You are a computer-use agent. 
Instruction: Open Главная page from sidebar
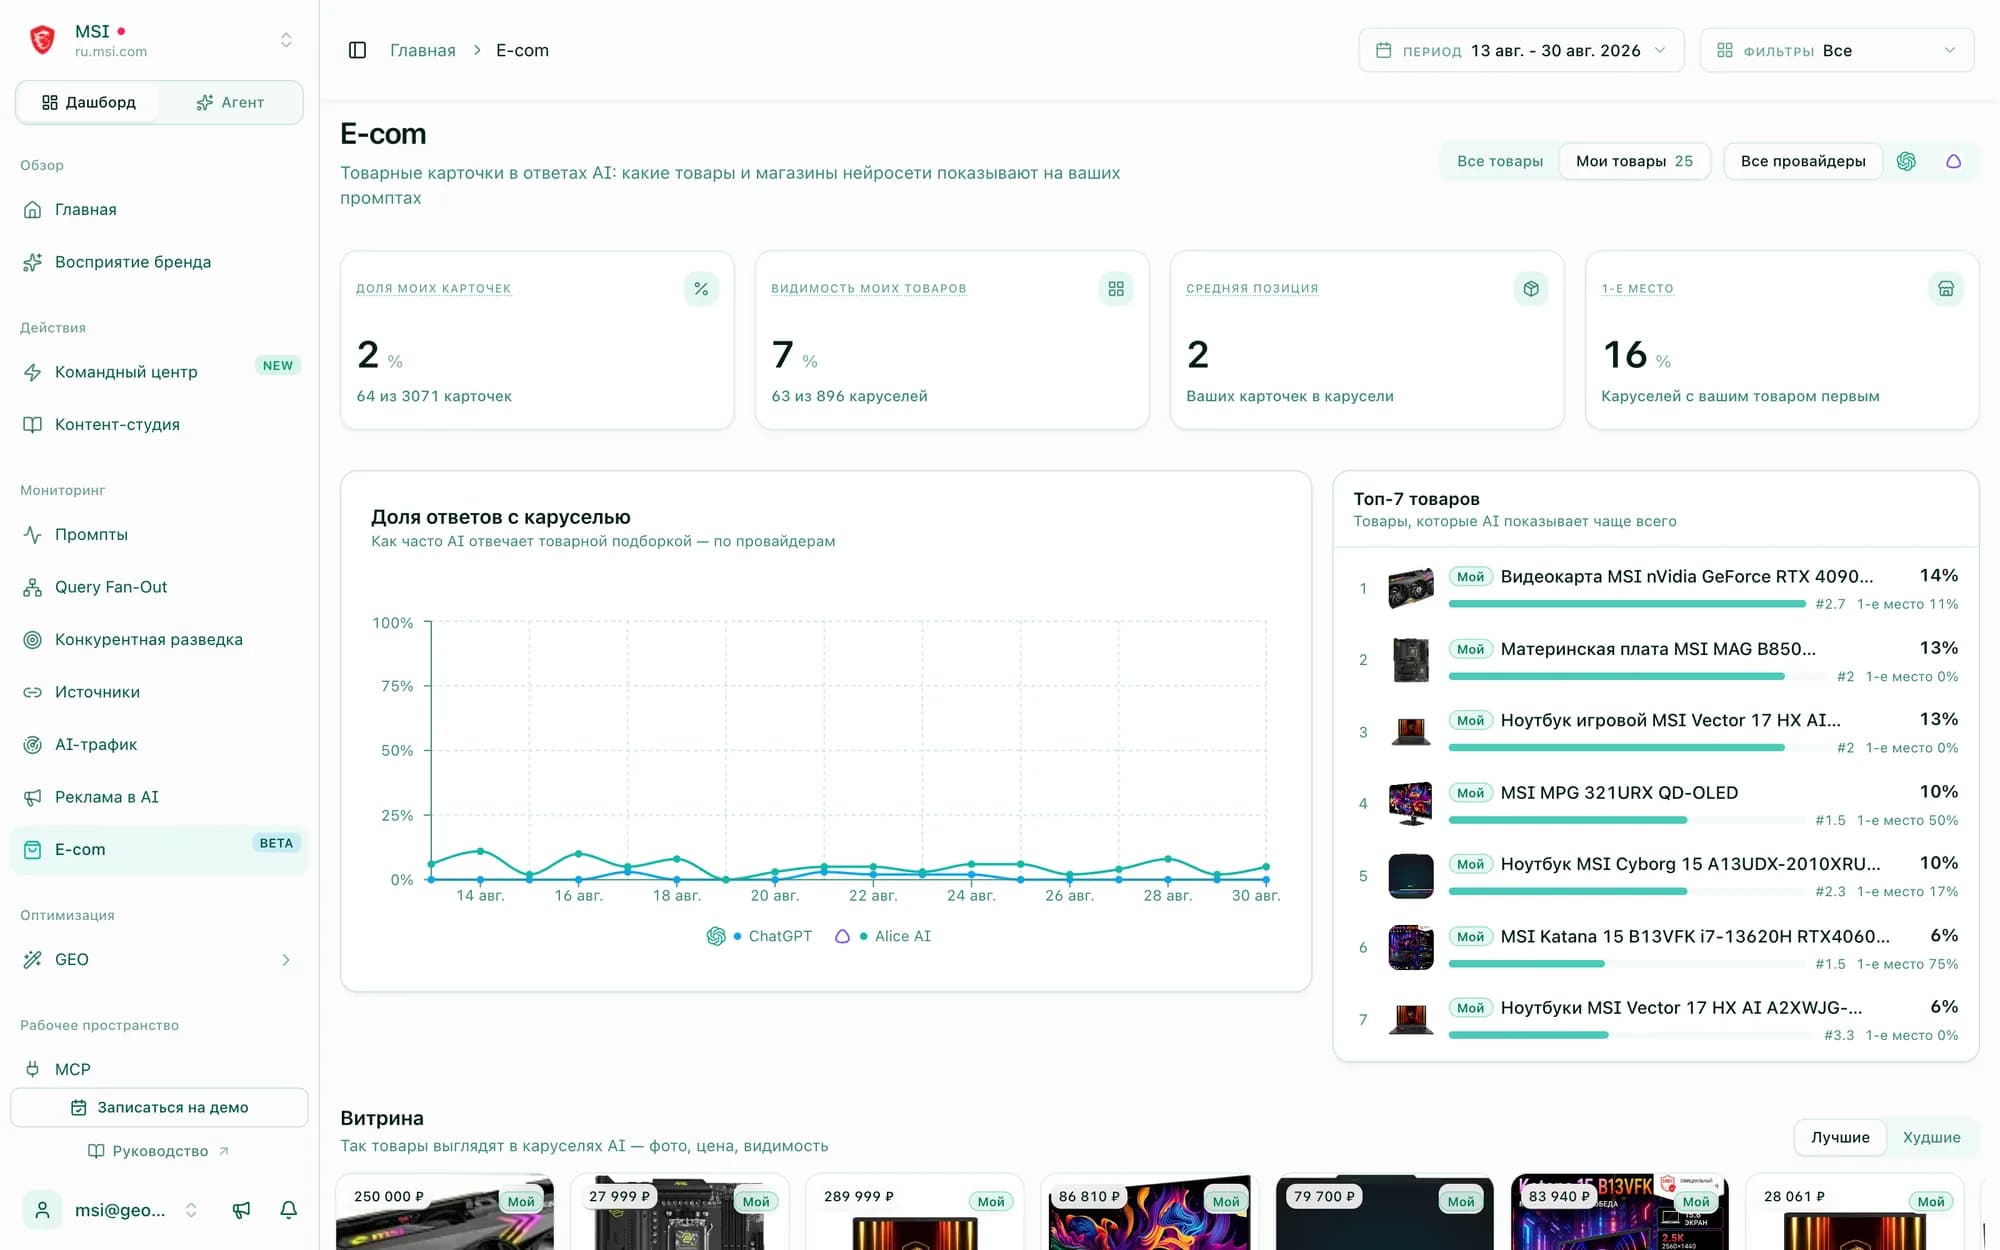coord(160,210)
